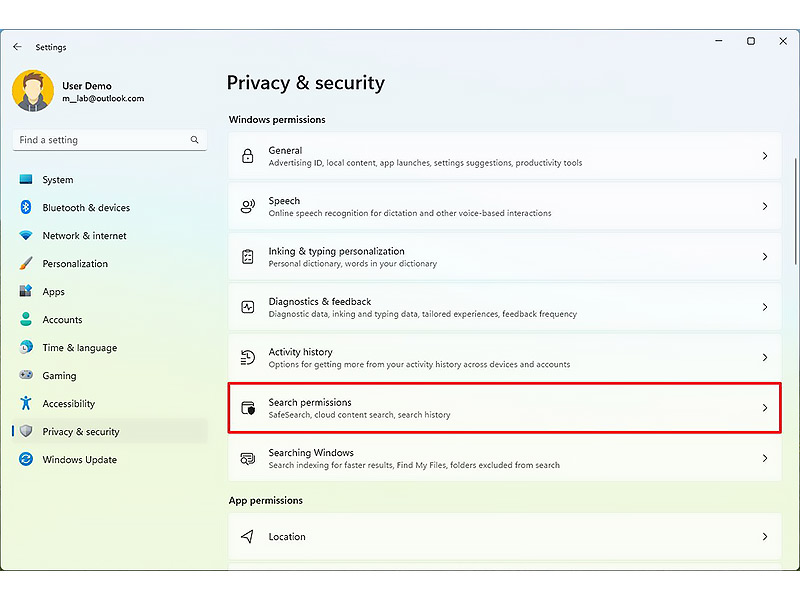Select Bluetooth & devices in sidebar
The width and height of the screenshot is (800, 600).
pyautogui.click(x=86, y=208)
